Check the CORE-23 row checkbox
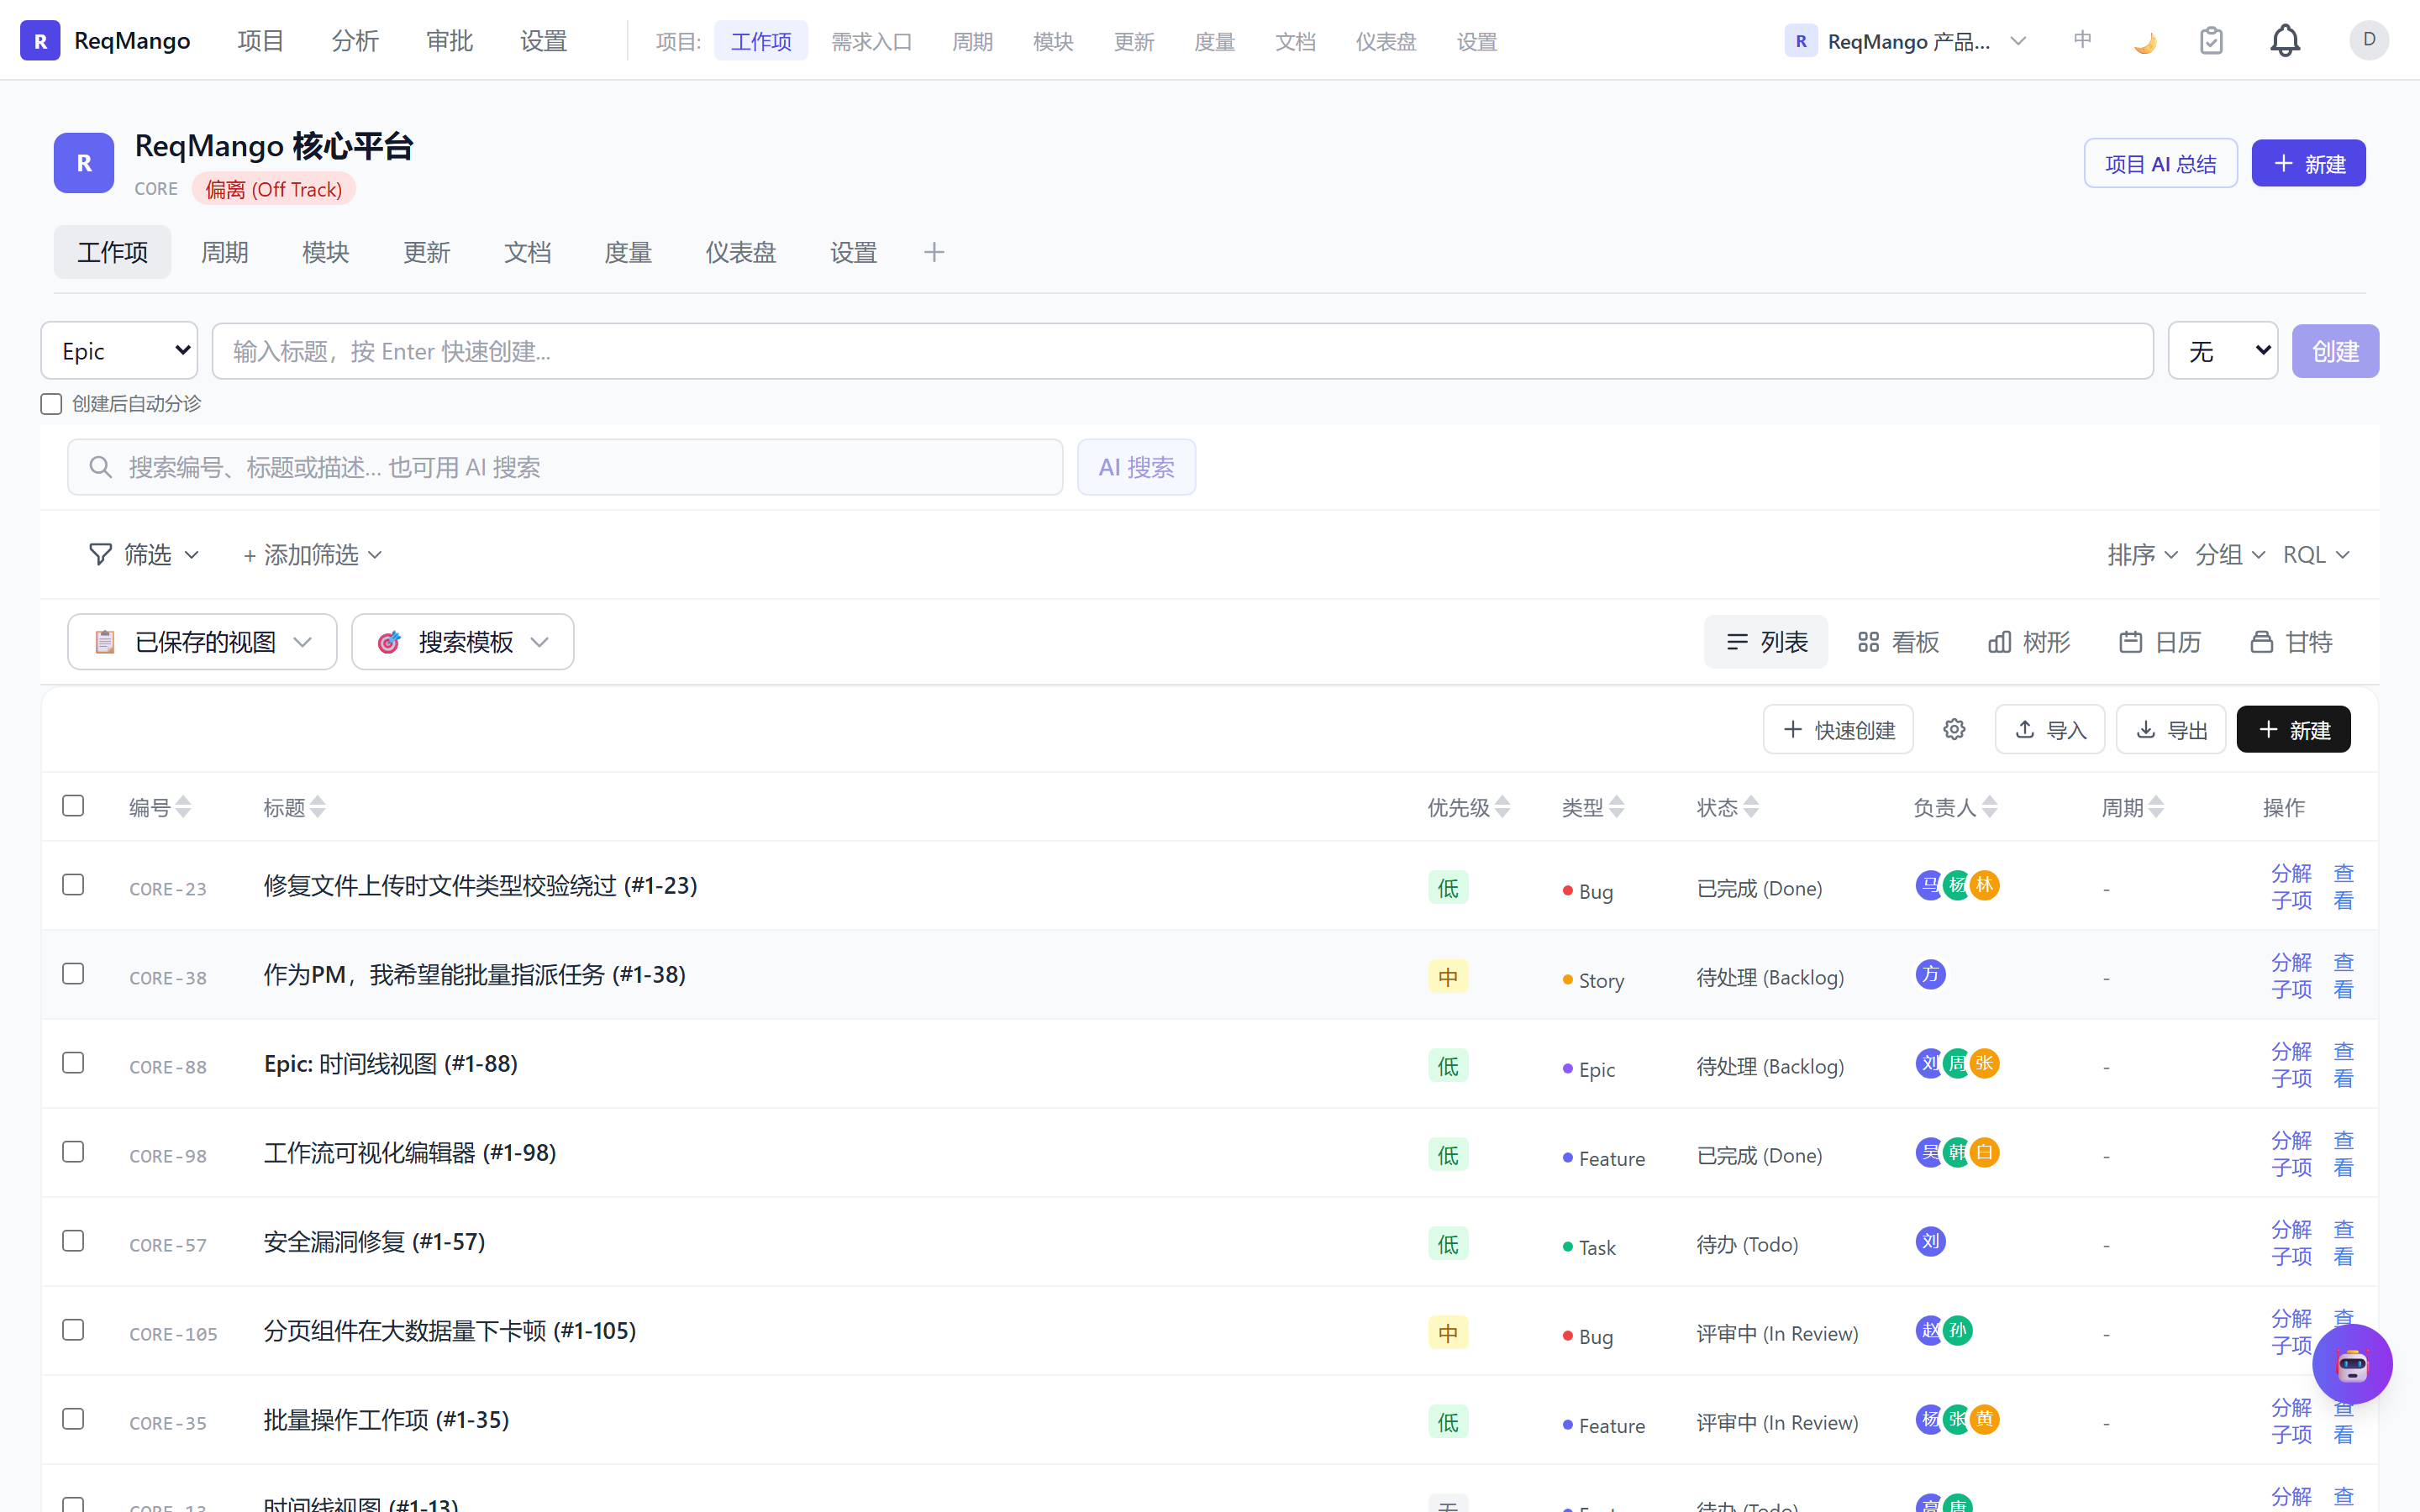 (73, 885)
